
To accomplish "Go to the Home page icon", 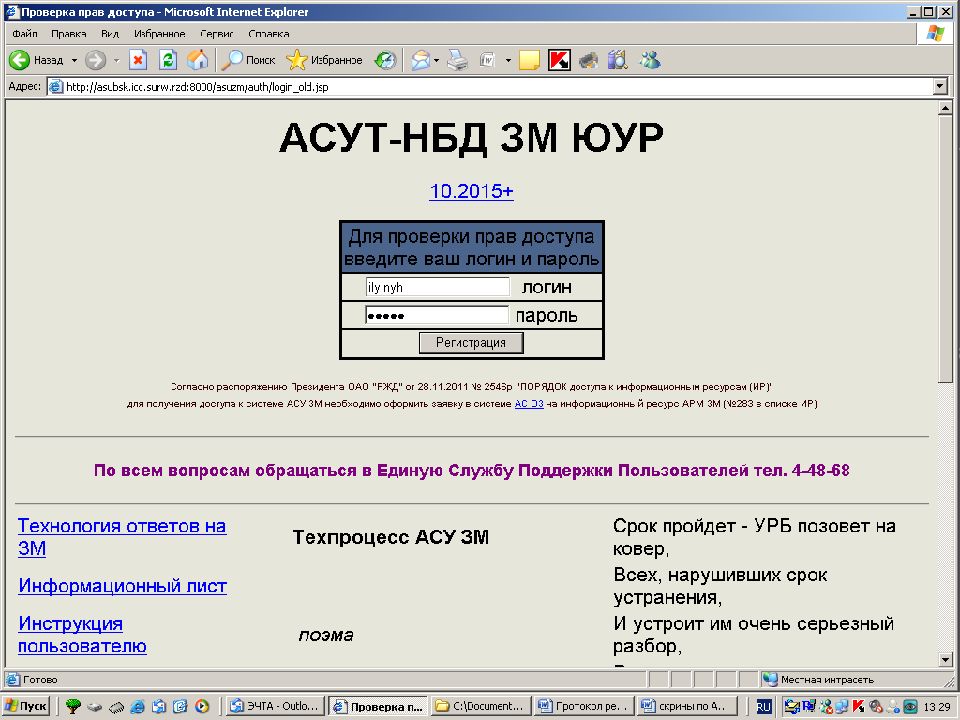I will click(x=197, y=60).
